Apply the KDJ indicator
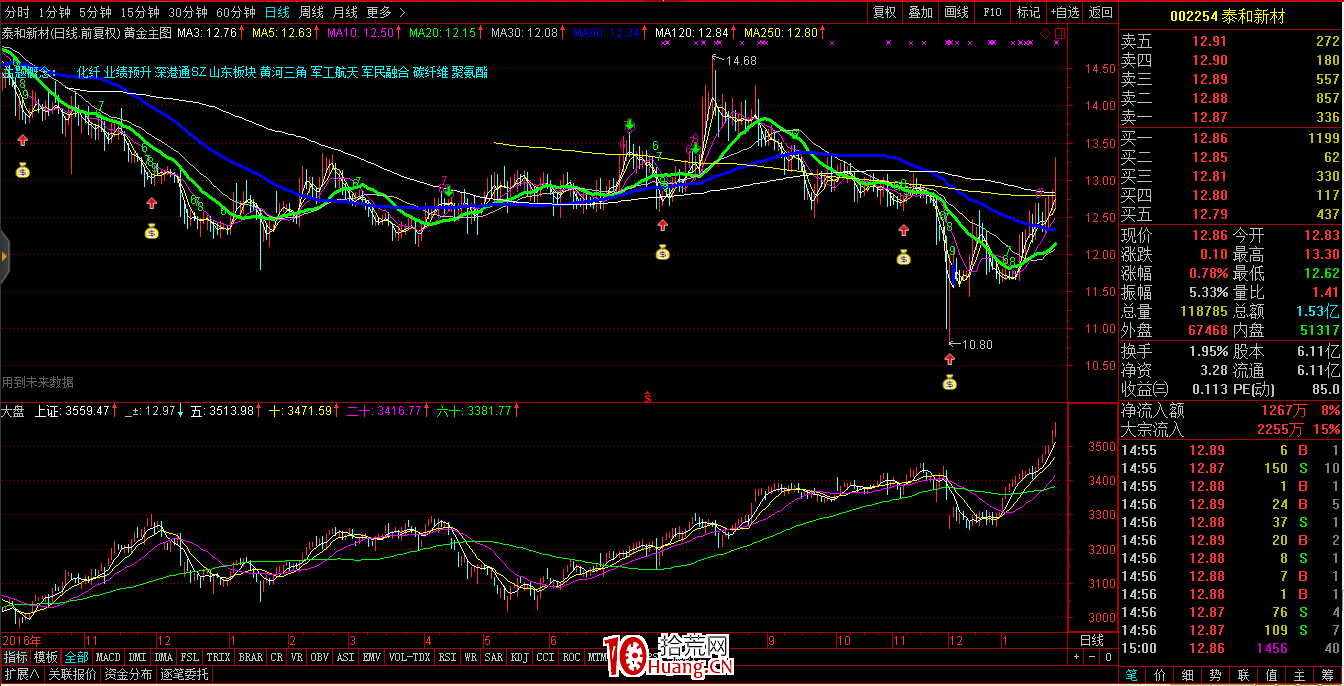1344x686 pixels. click(520, 657)
